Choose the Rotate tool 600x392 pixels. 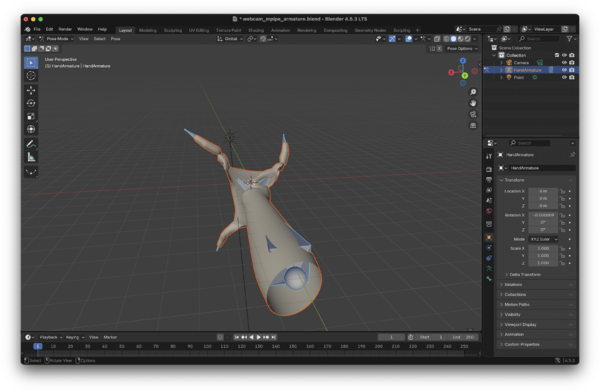[31, 103]
